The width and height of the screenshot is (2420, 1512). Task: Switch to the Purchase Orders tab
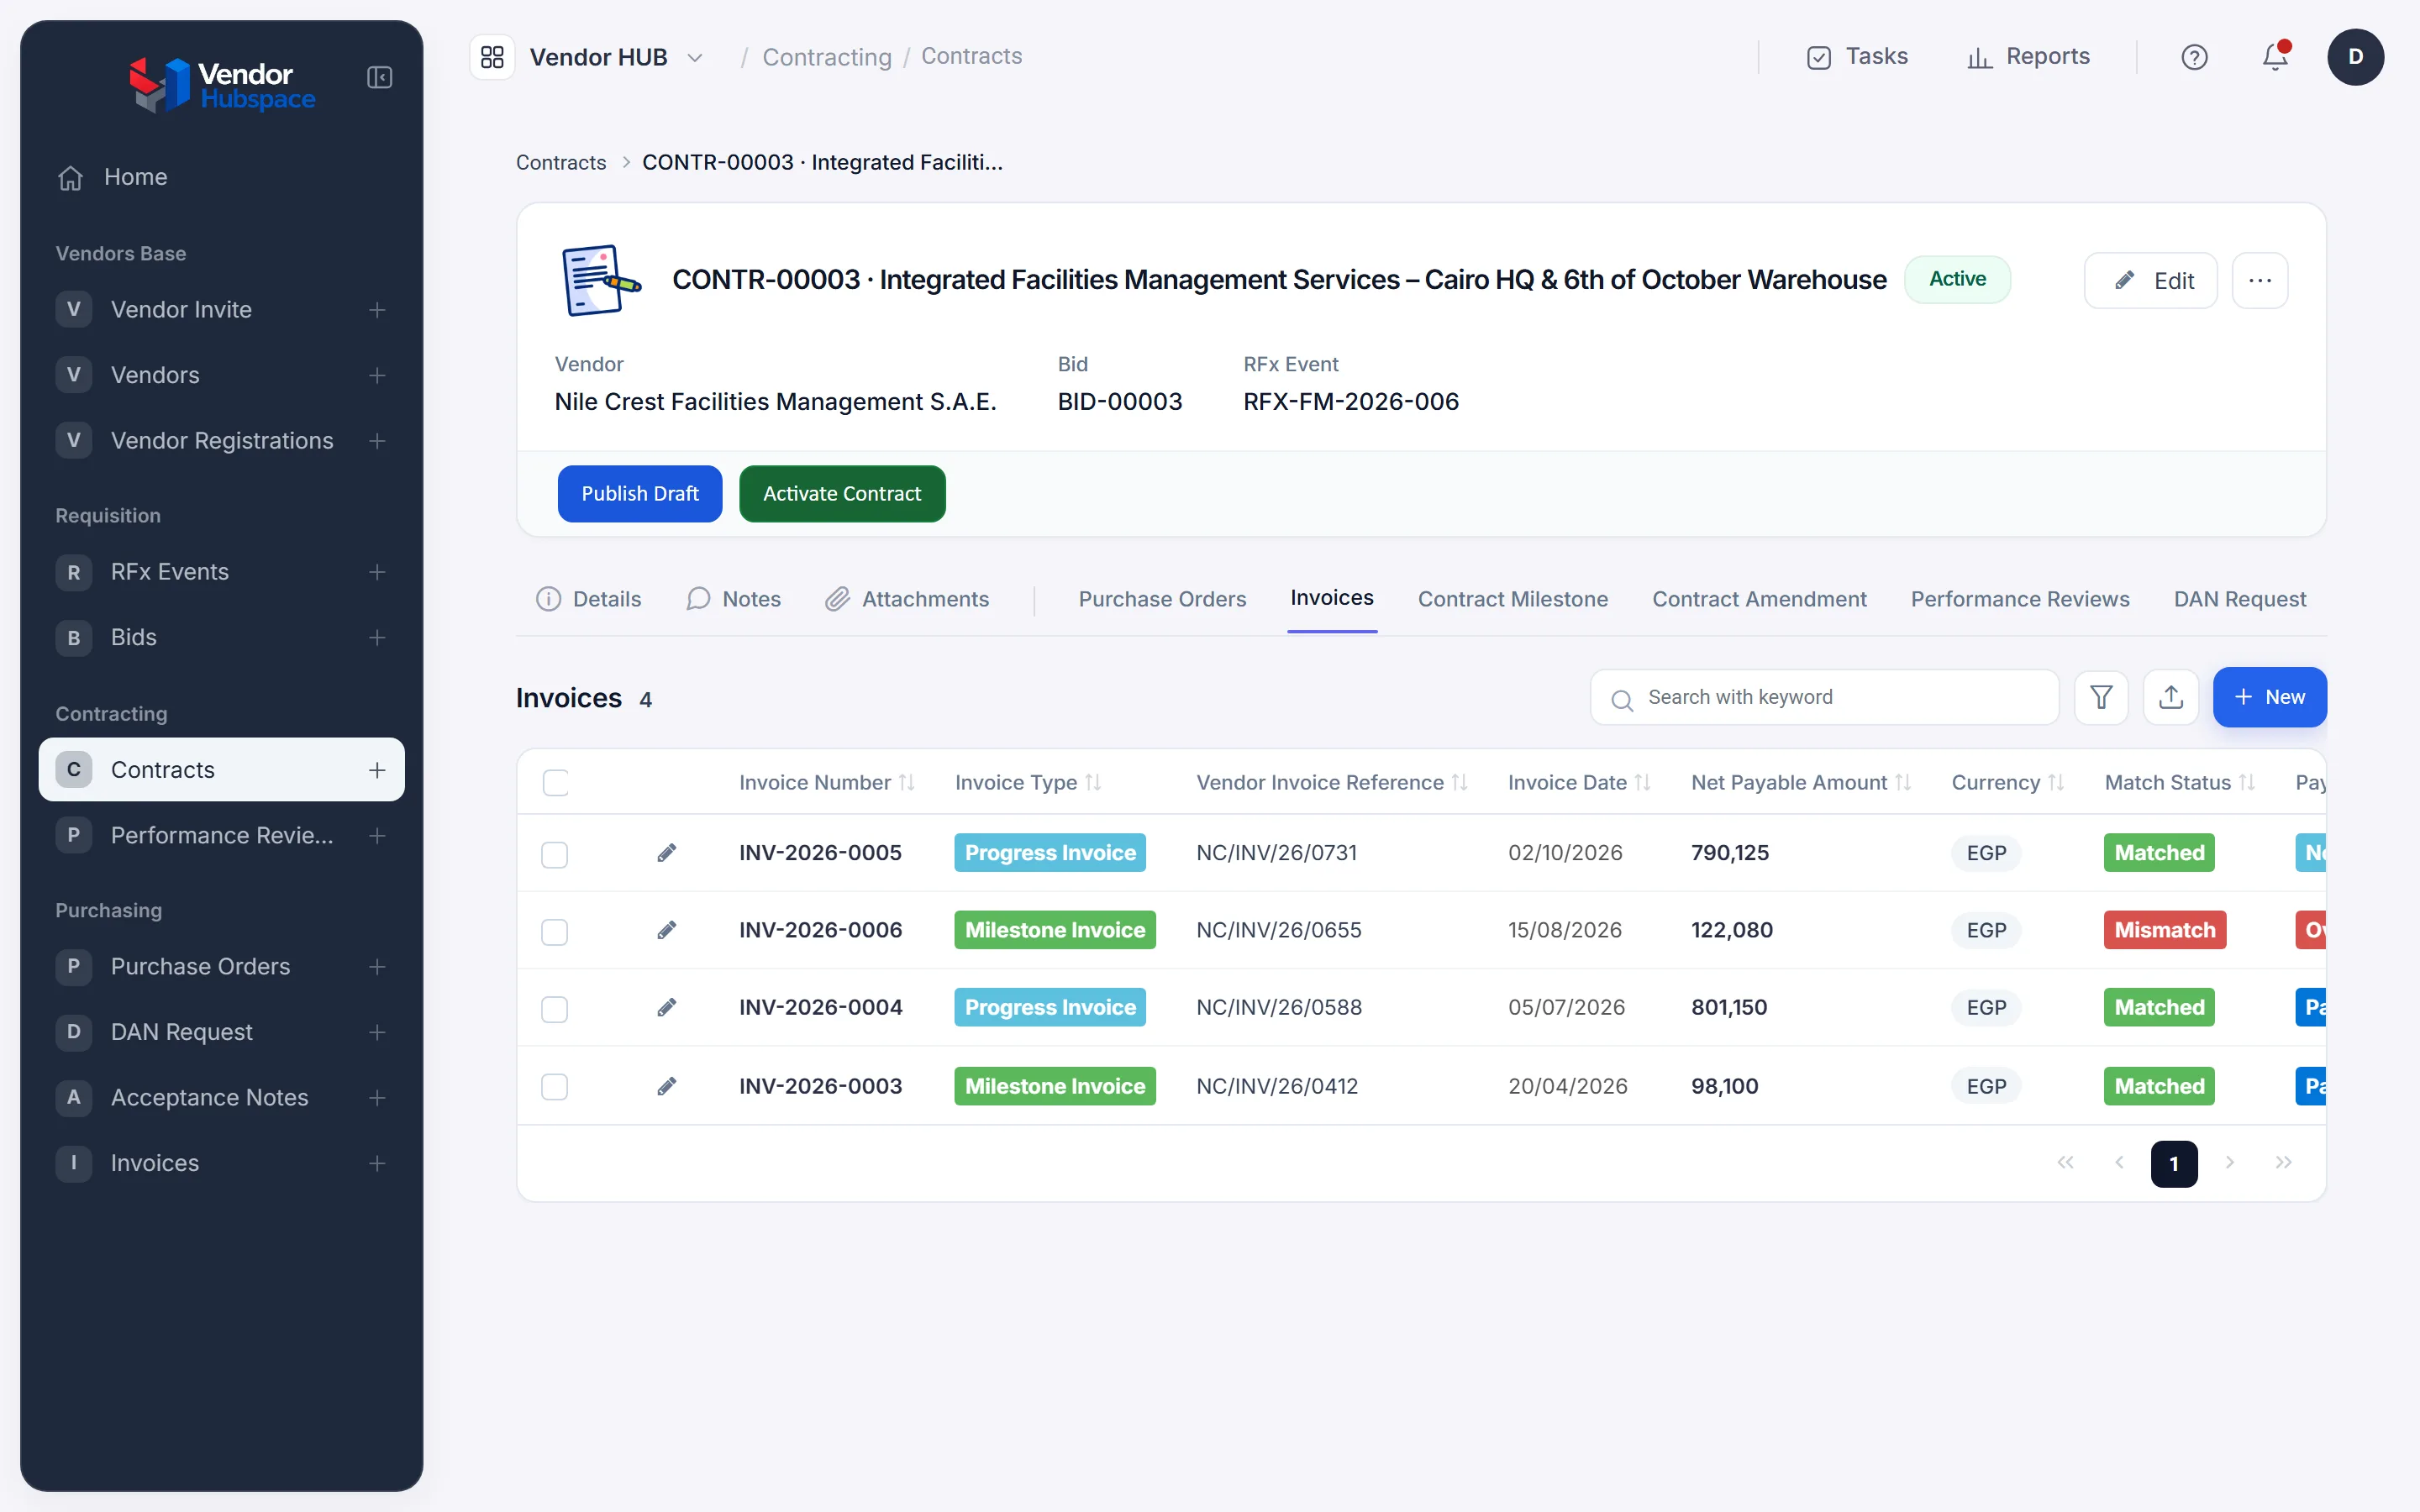pyautogui.click(x=1162, y=599)
